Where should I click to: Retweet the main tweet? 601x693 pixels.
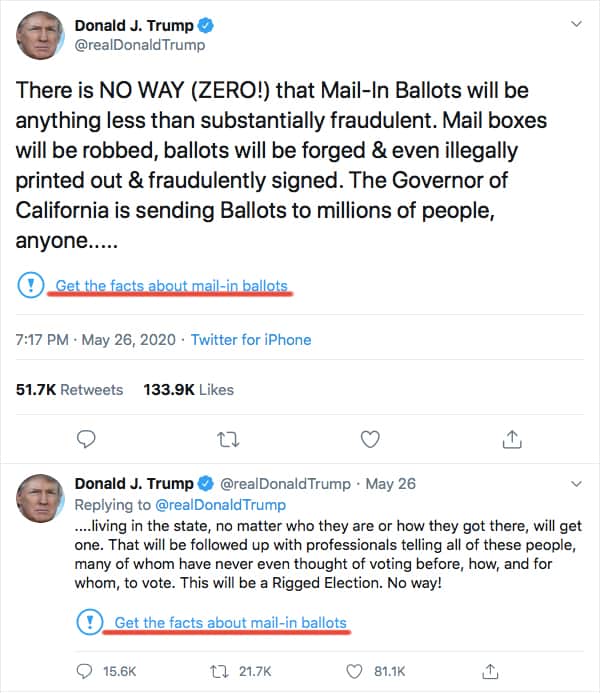click(x=229, y=438)
